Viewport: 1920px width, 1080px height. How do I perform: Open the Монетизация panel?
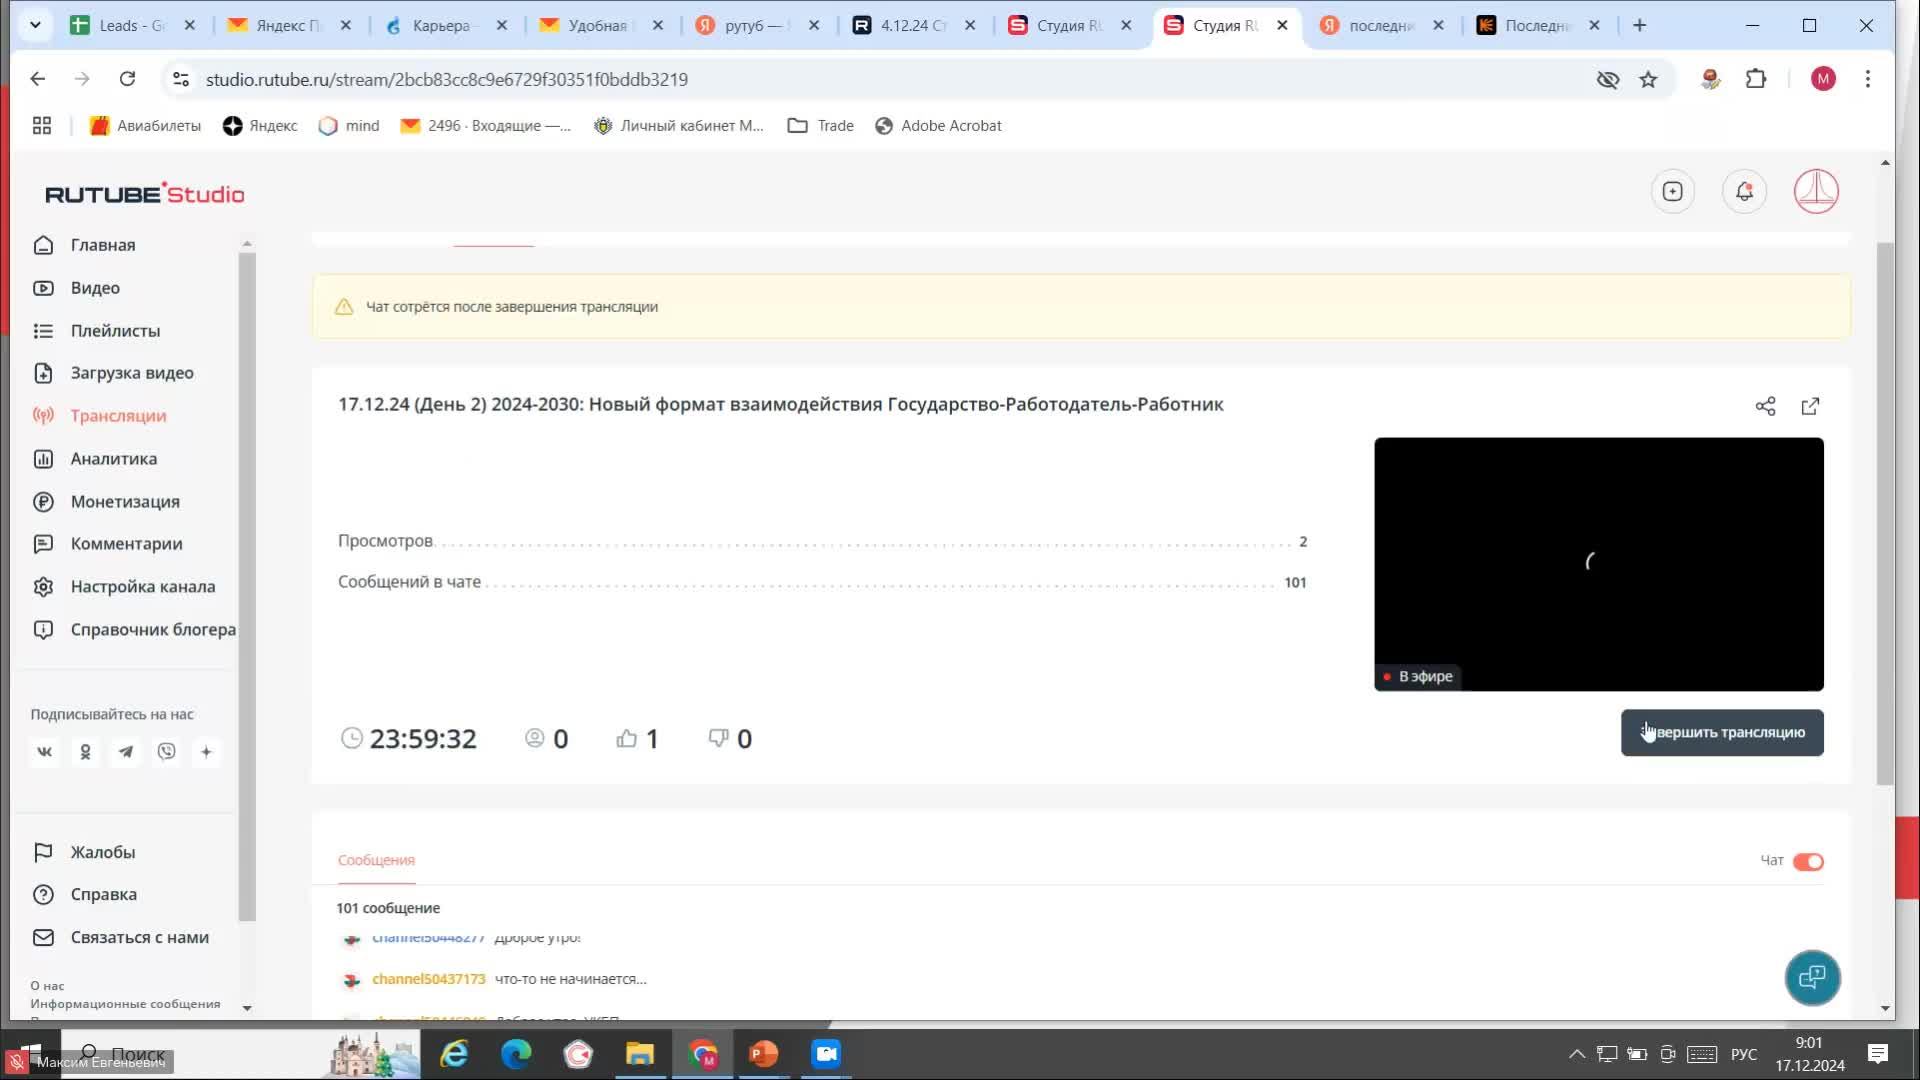[124, 501]
